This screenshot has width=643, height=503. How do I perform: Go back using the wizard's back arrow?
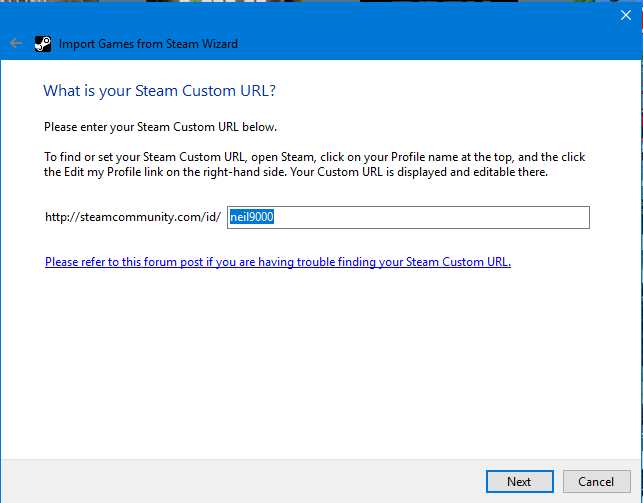pyautogui.click(x=16, y=43)
